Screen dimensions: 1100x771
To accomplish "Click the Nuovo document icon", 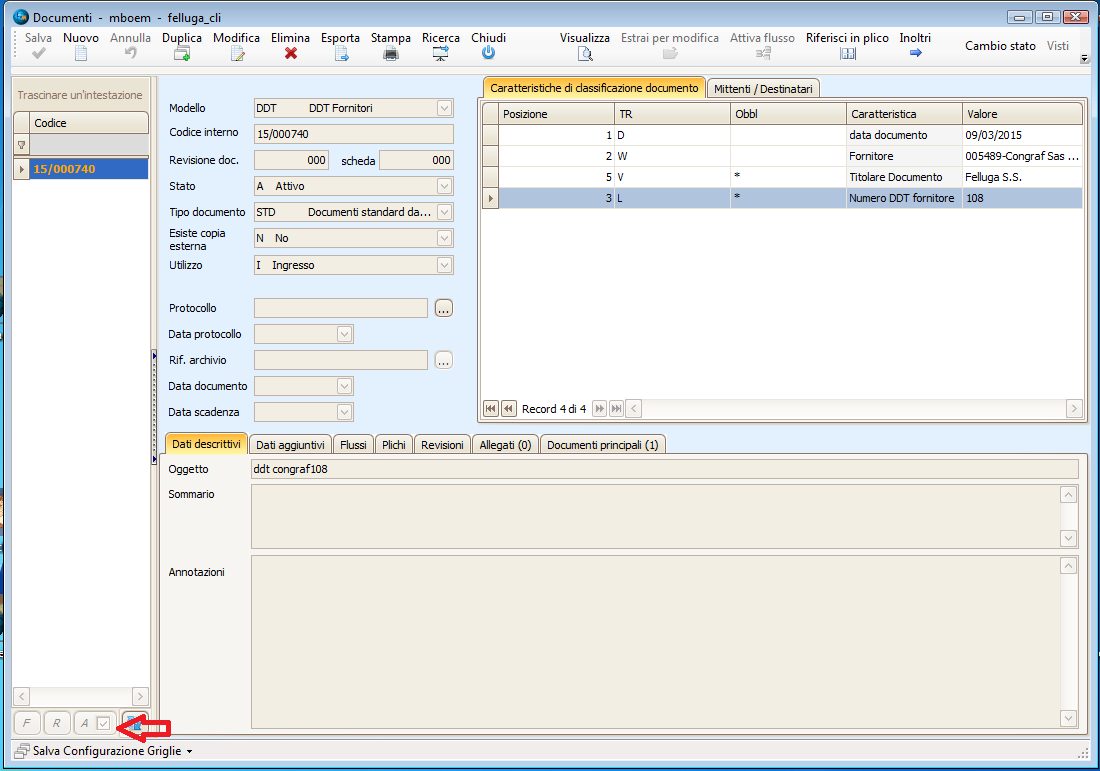I will pyautogui.click(x=81, y=54).
